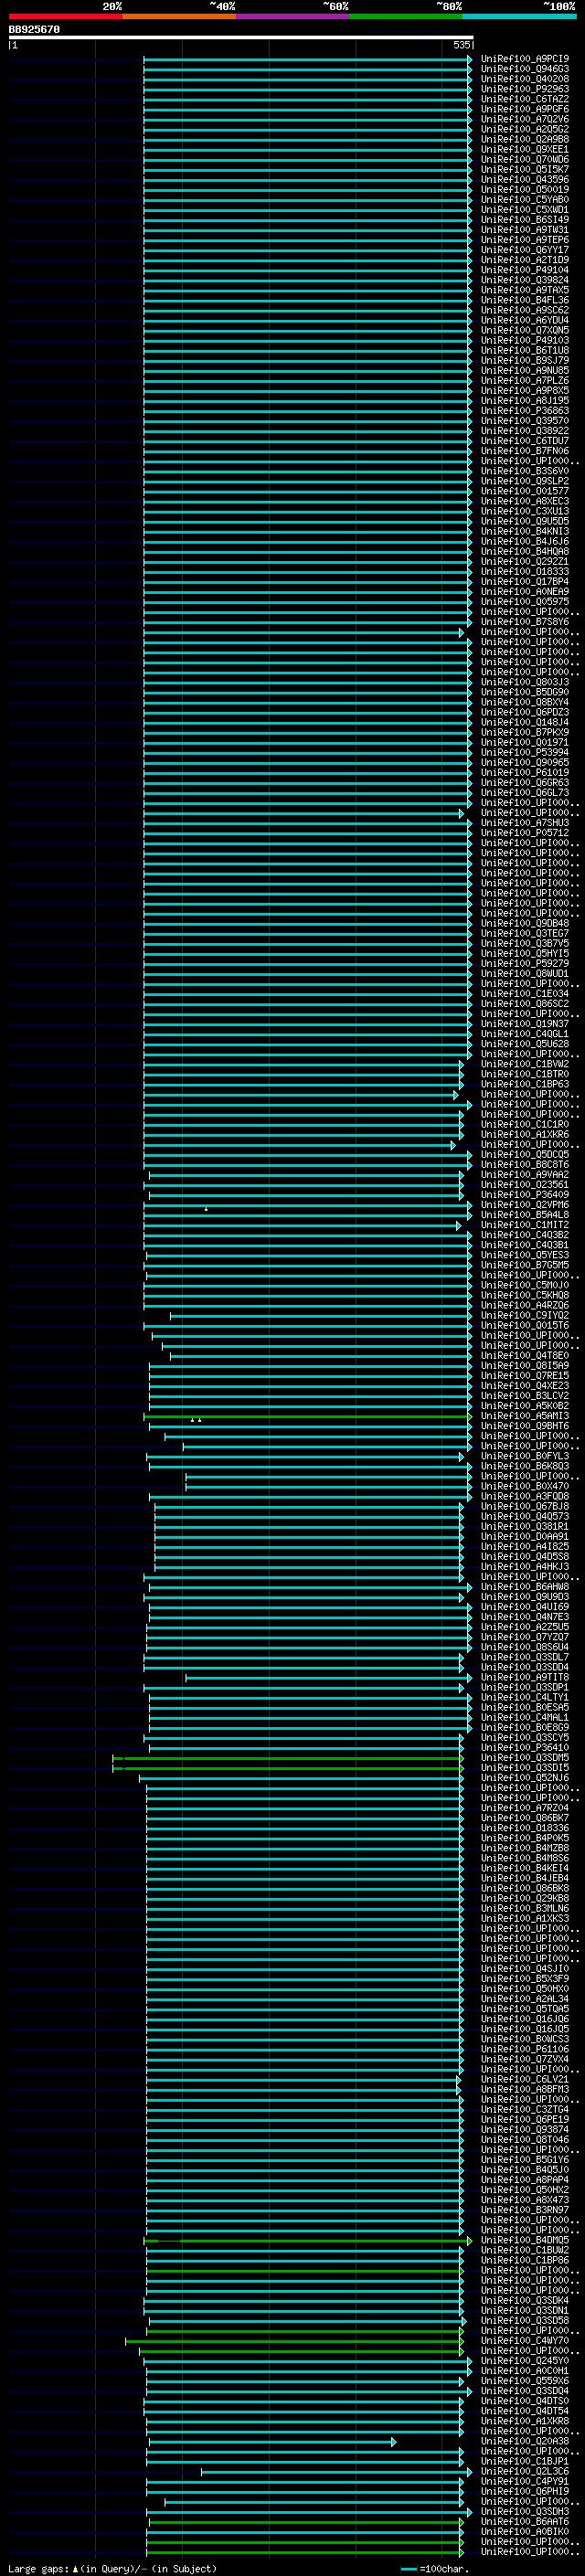The image size is (585, 2576).
Task: Open UniRef100_Q9XEE1 hit
Action: 525,149
